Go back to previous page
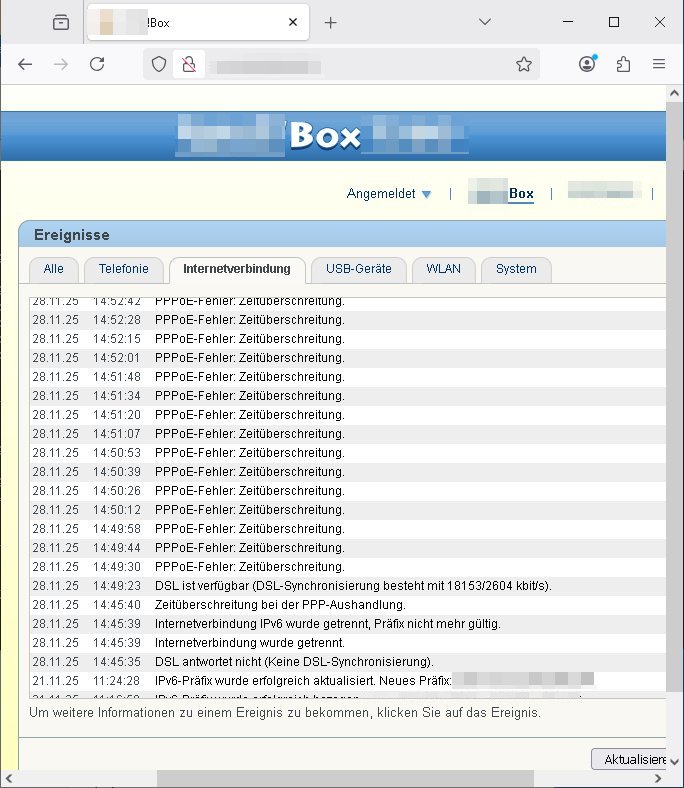 (x=26, y=64)
